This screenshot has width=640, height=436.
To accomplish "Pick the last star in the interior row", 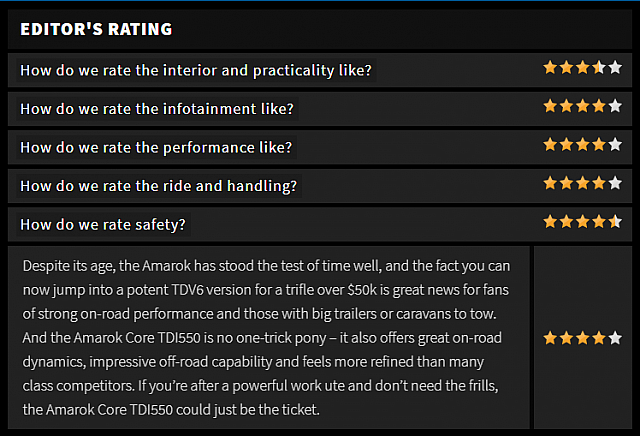I will [615, 68].
